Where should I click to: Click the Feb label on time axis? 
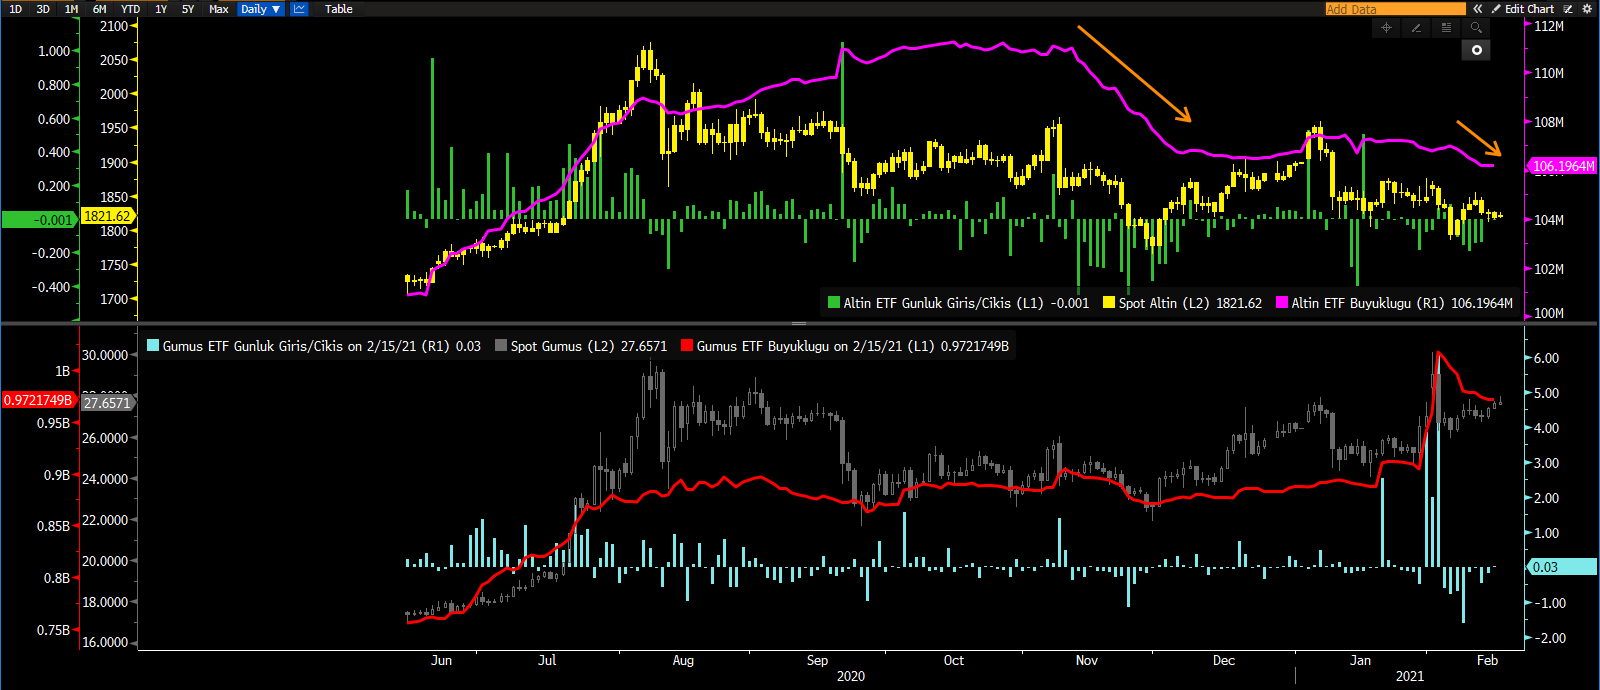coord(1488,660)
